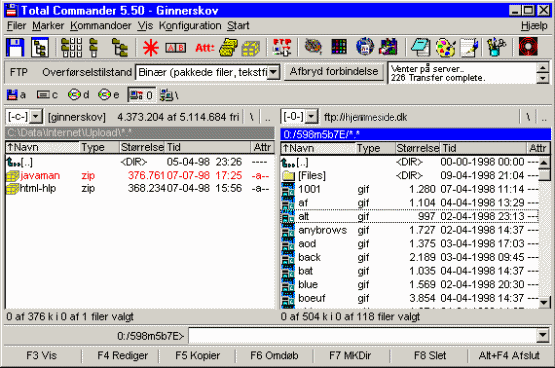Select the [Files] folder in right panel
The height and width of the screenshot is (368, 555).
click(x=410, y=176)
